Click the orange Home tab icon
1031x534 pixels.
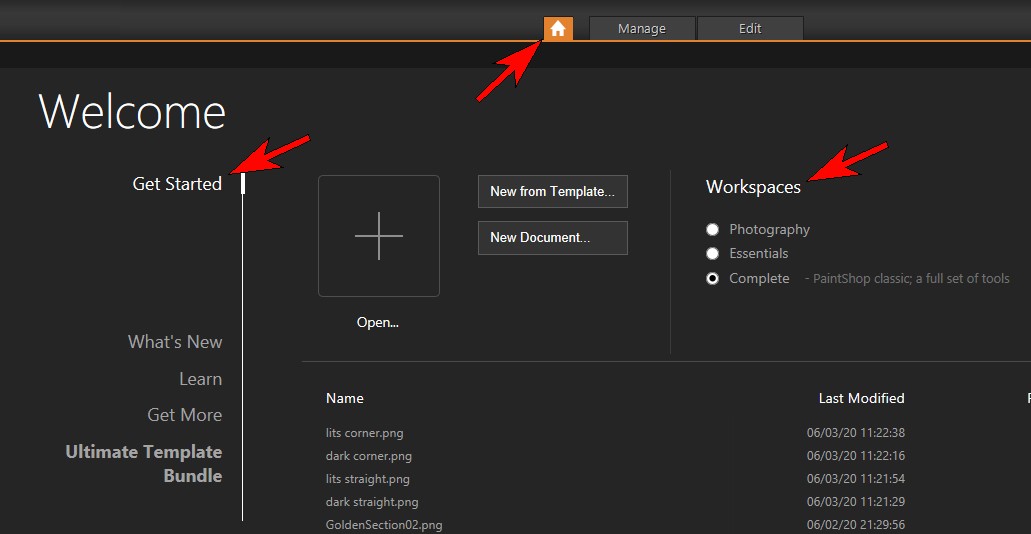pos(558,29)
